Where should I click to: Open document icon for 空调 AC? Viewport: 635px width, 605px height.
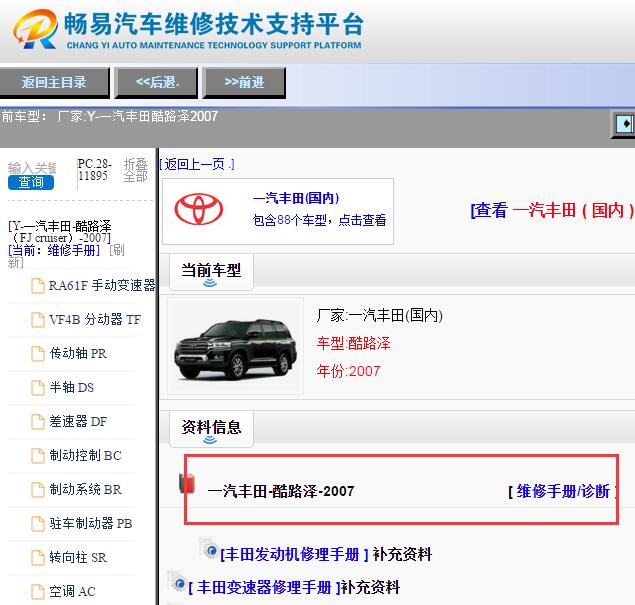[x=38, y=592]
